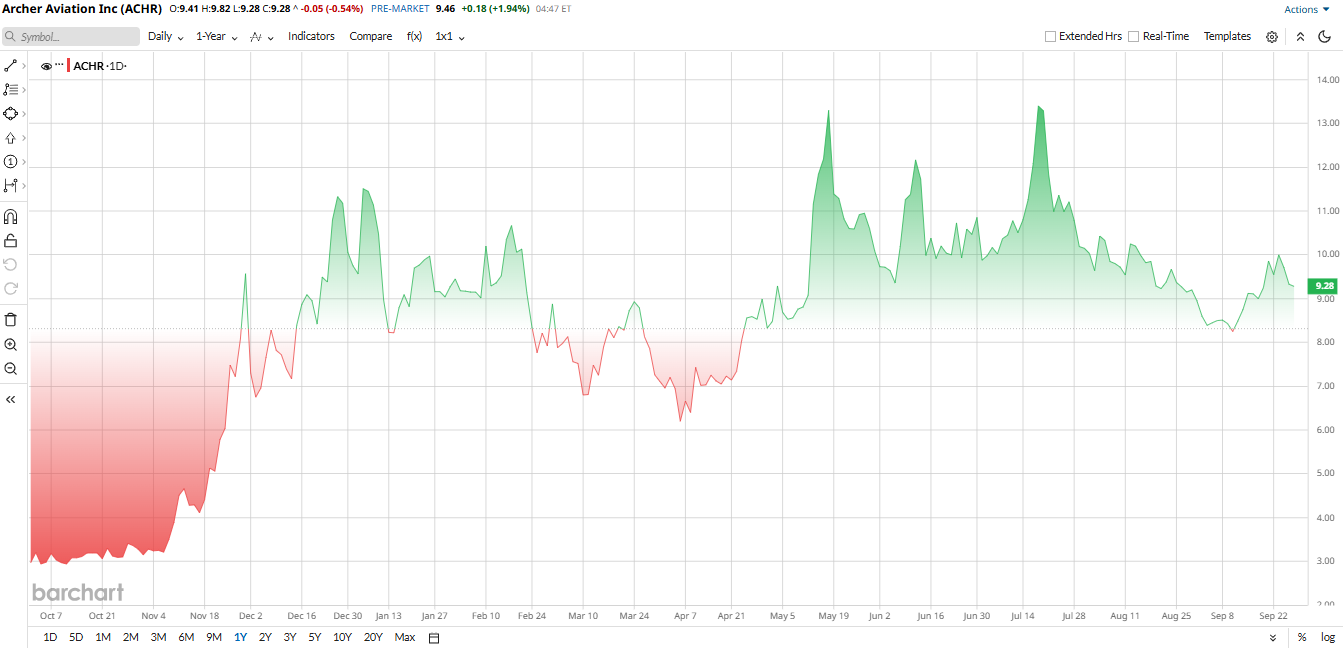
Task: Set range to 5D
Action: 76,637
